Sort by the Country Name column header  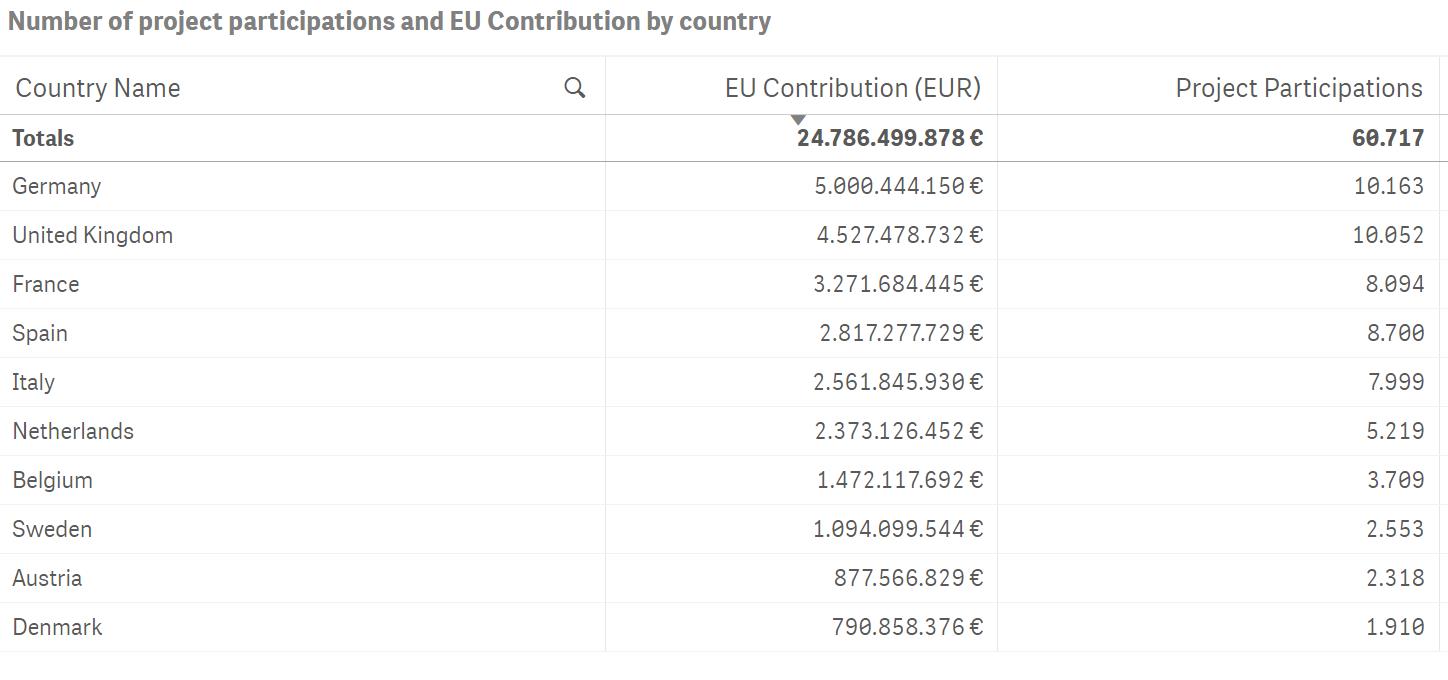point(98,88)
